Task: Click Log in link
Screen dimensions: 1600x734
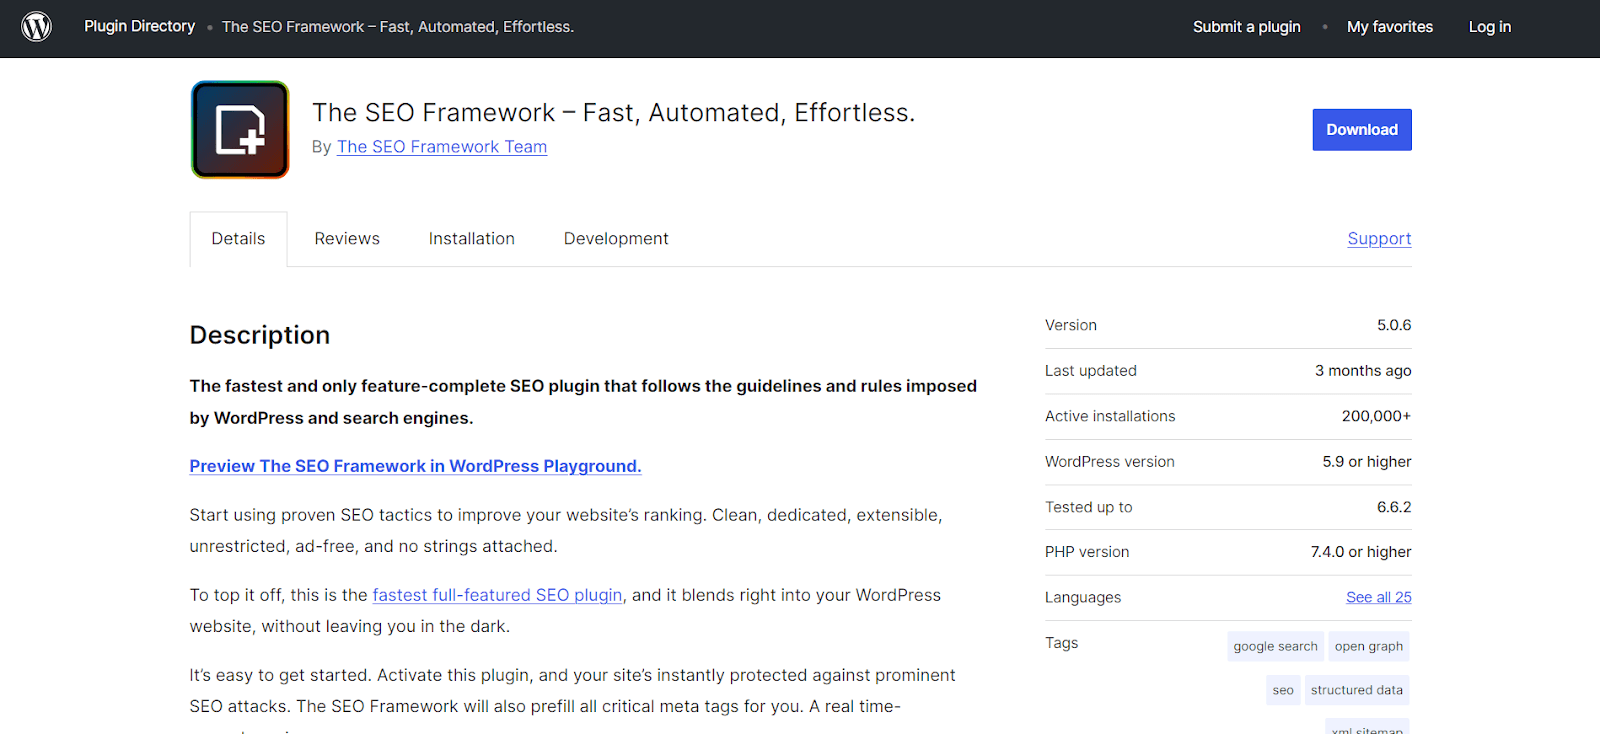Action: 1489,27
